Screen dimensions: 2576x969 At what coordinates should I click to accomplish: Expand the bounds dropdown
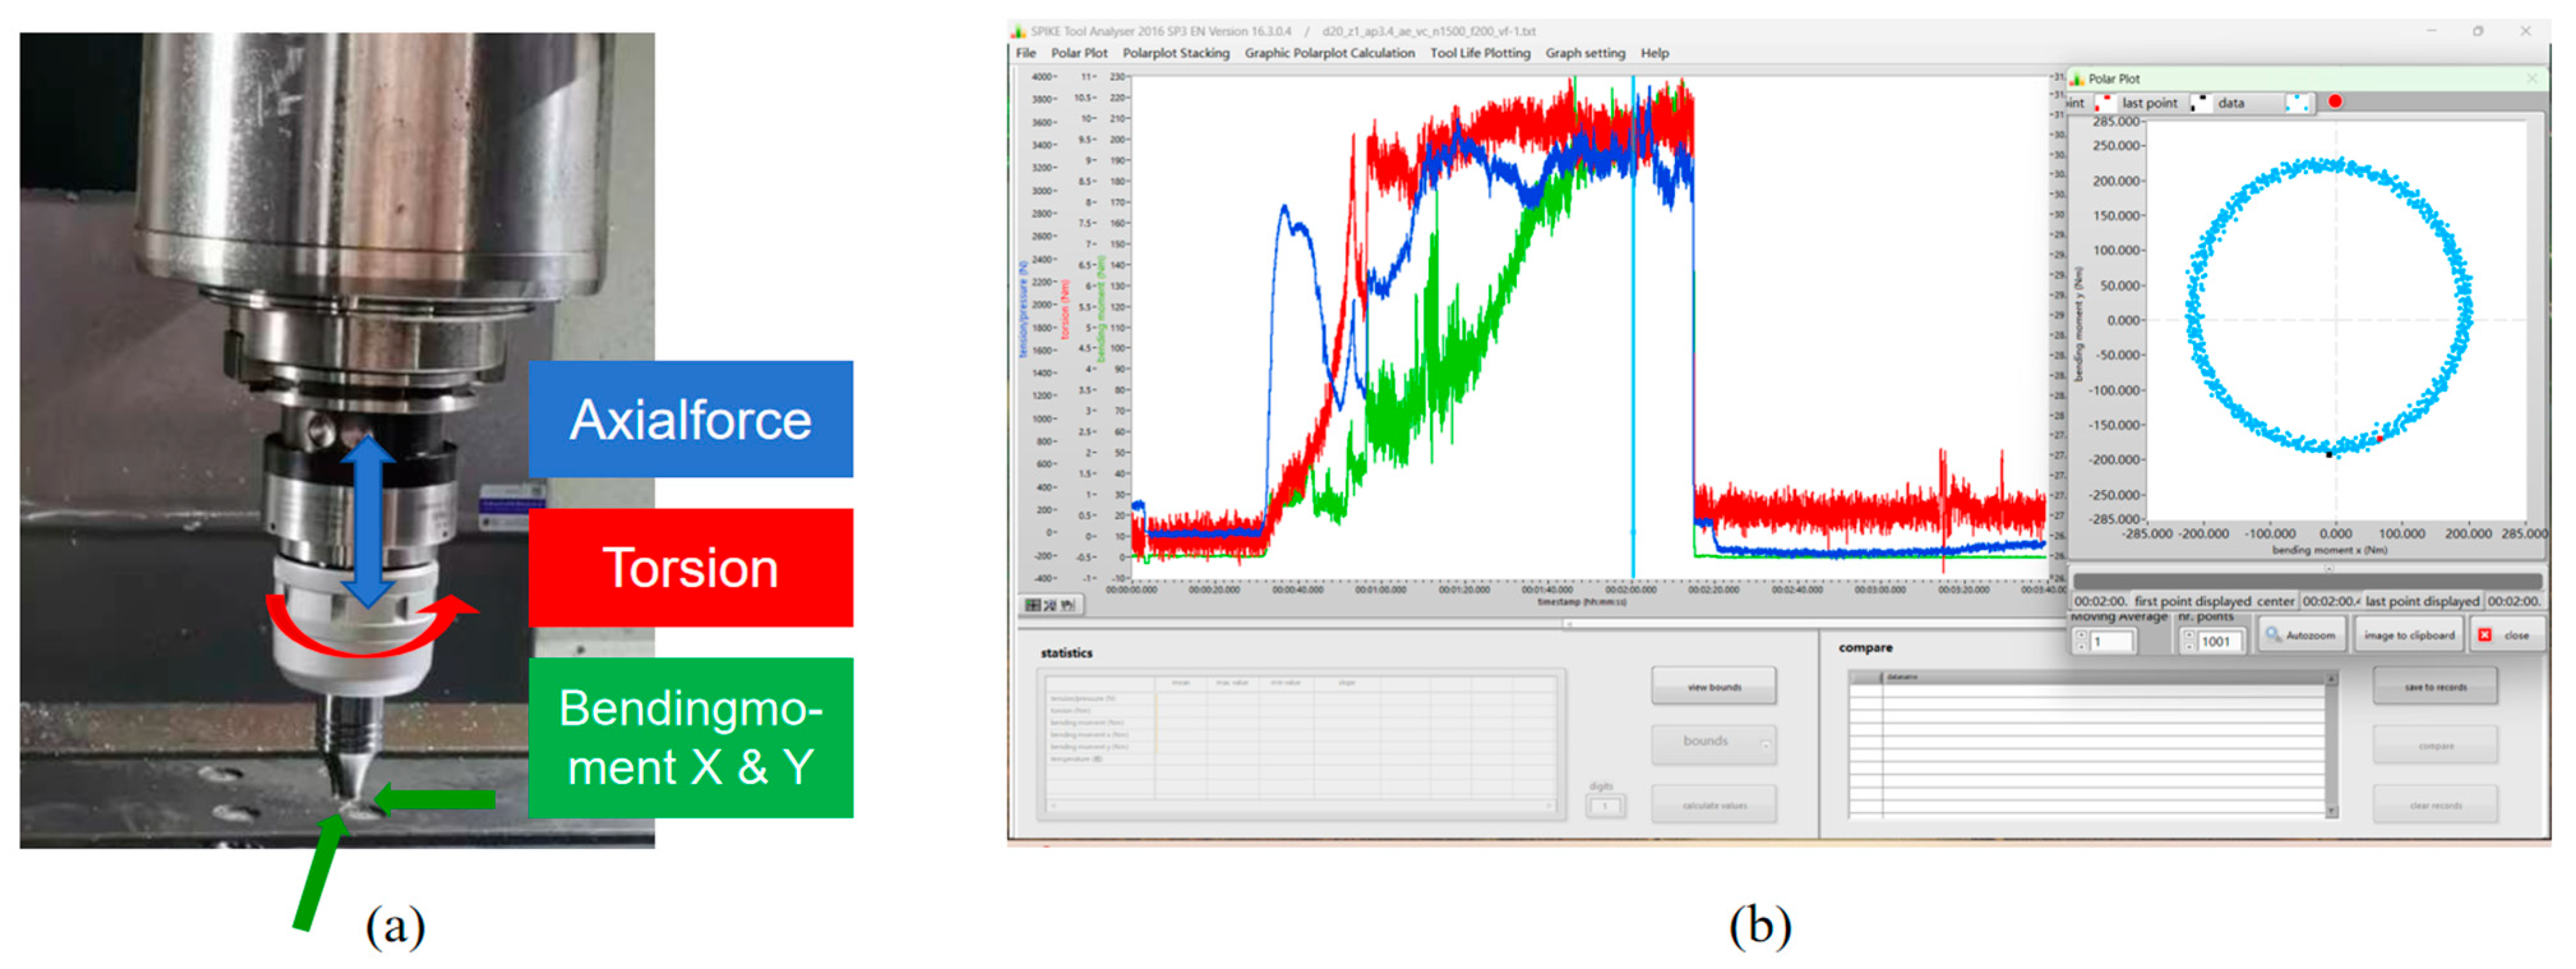coord(1765,746)
